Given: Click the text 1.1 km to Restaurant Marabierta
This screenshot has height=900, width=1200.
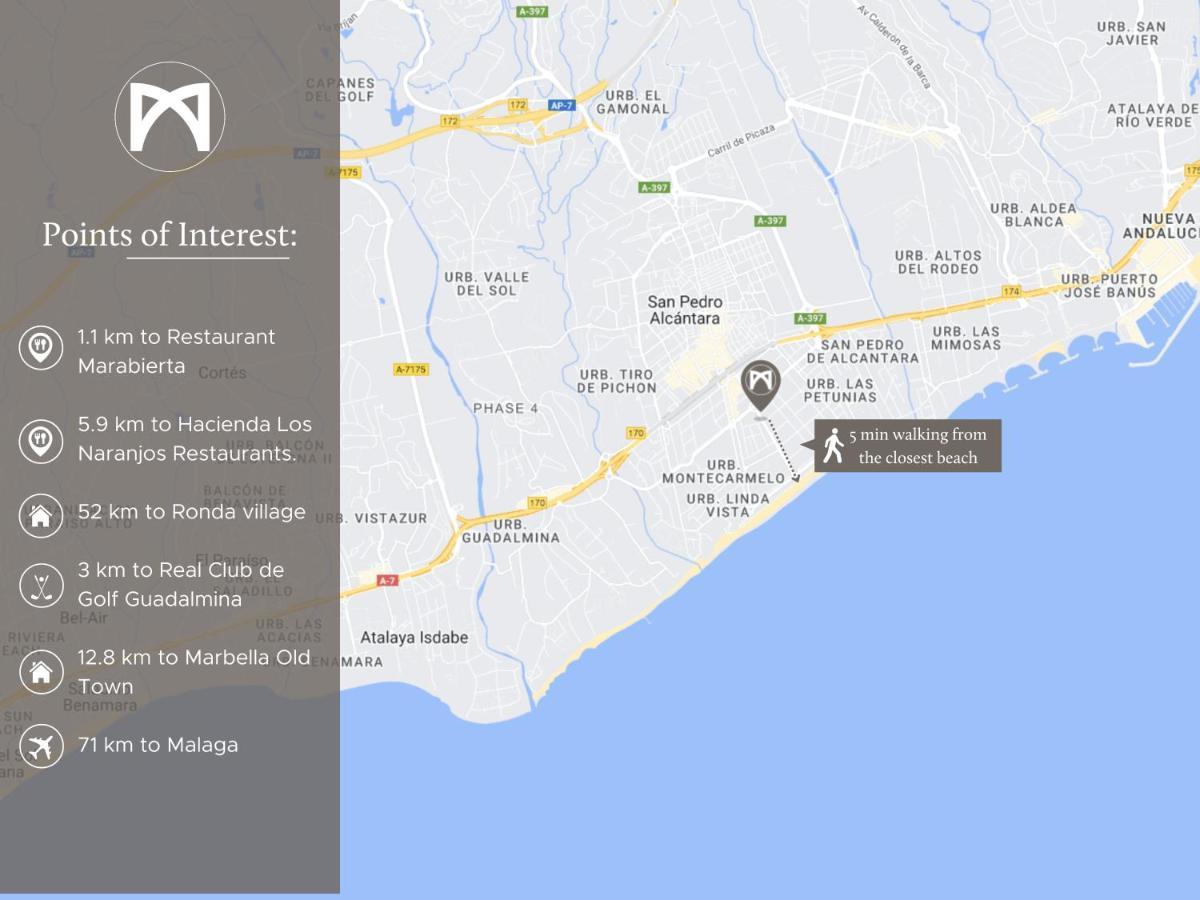Looking at the screenshot, I should coord(177,351).
